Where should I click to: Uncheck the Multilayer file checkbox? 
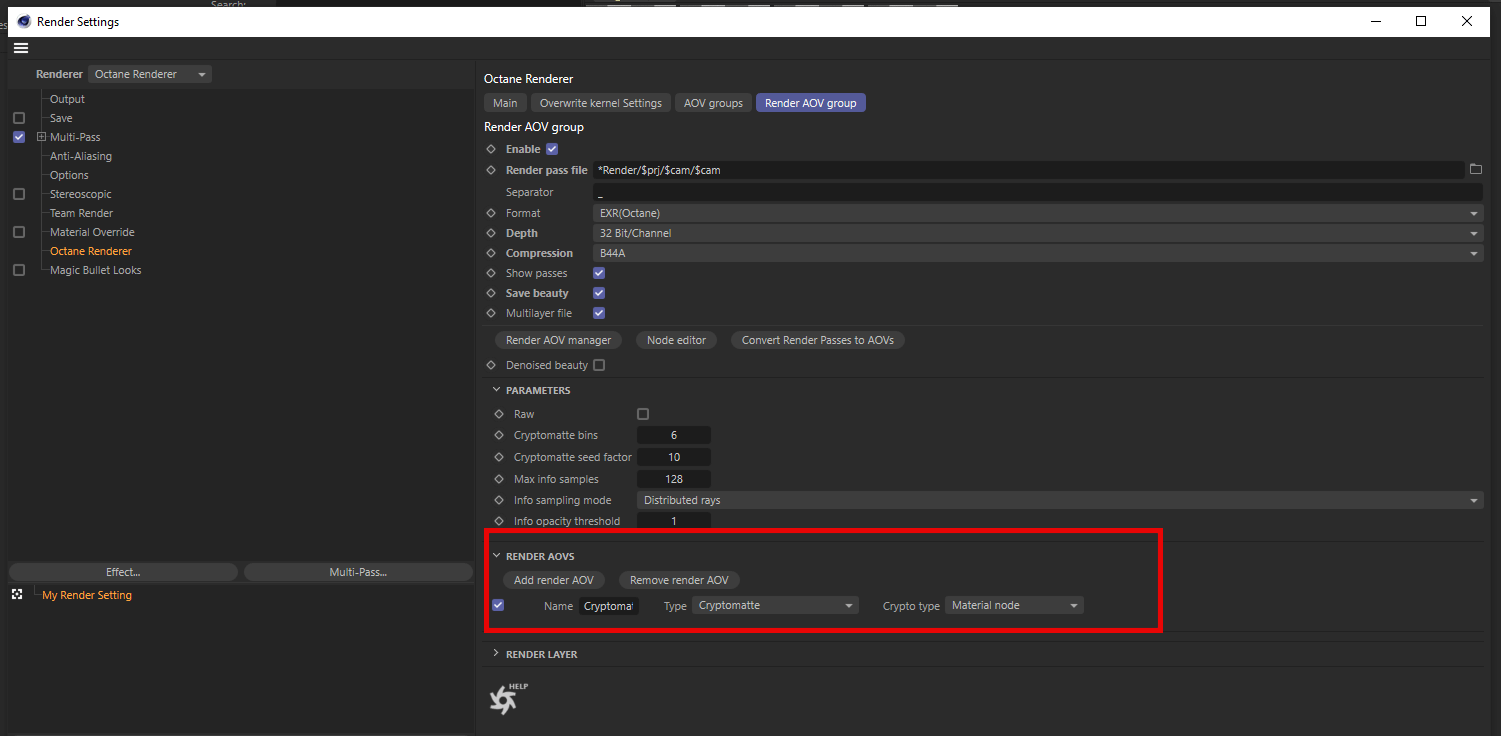click(x=599, y=313)
